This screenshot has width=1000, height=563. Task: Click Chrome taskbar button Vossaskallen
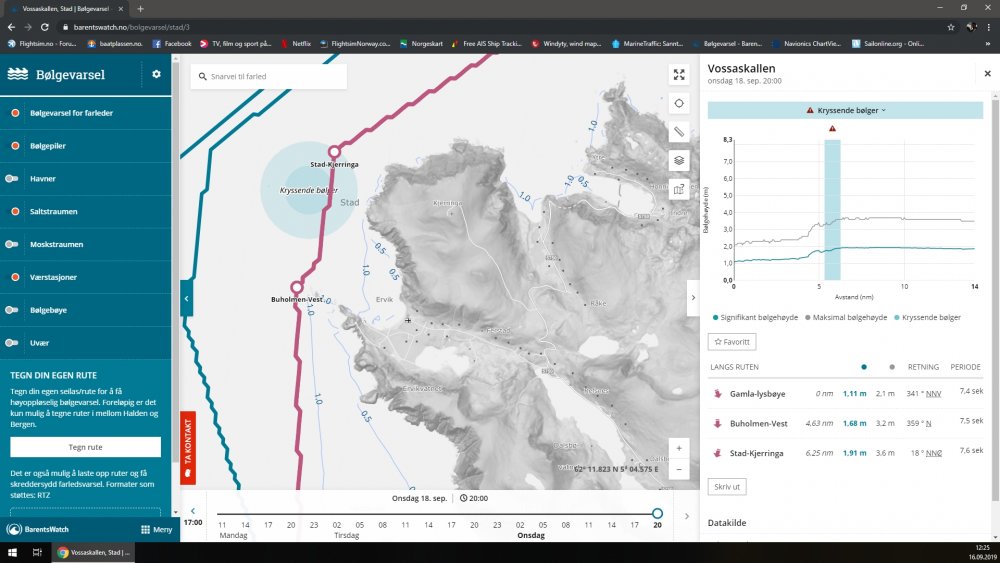pyautogui.click(x=93, y=552)
